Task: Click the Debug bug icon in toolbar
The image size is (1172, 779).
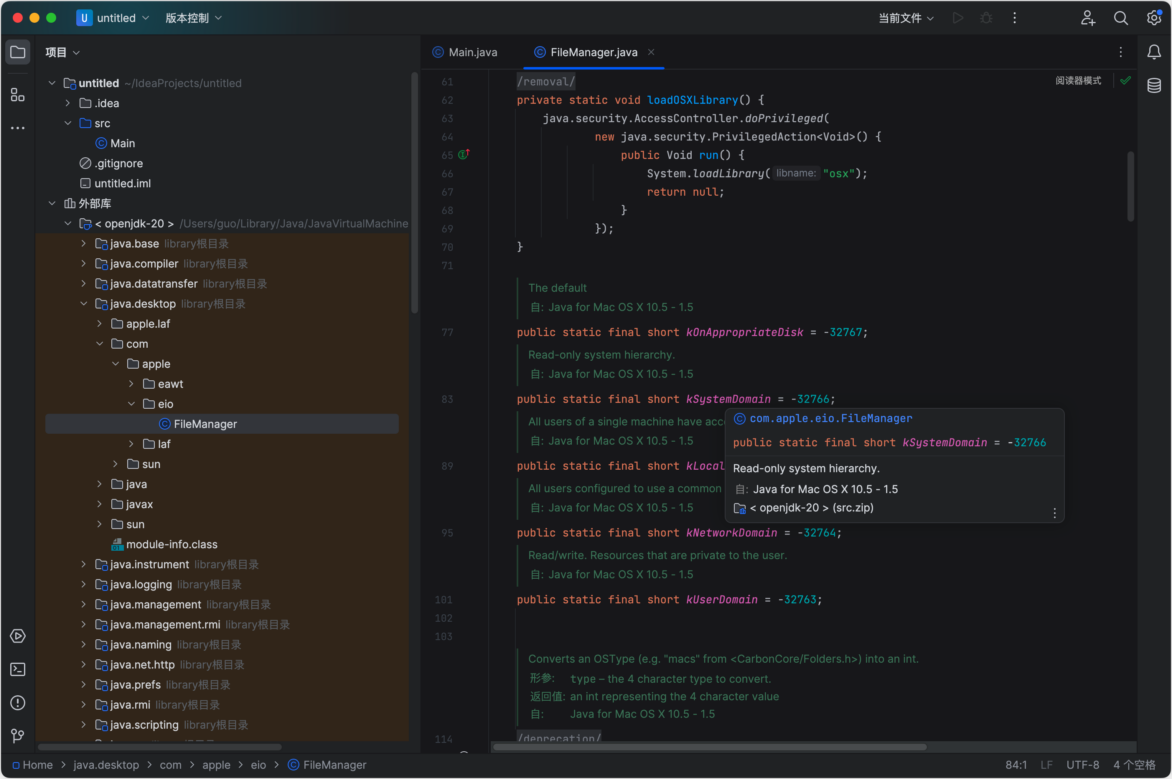Action: (x=986, y=18)
